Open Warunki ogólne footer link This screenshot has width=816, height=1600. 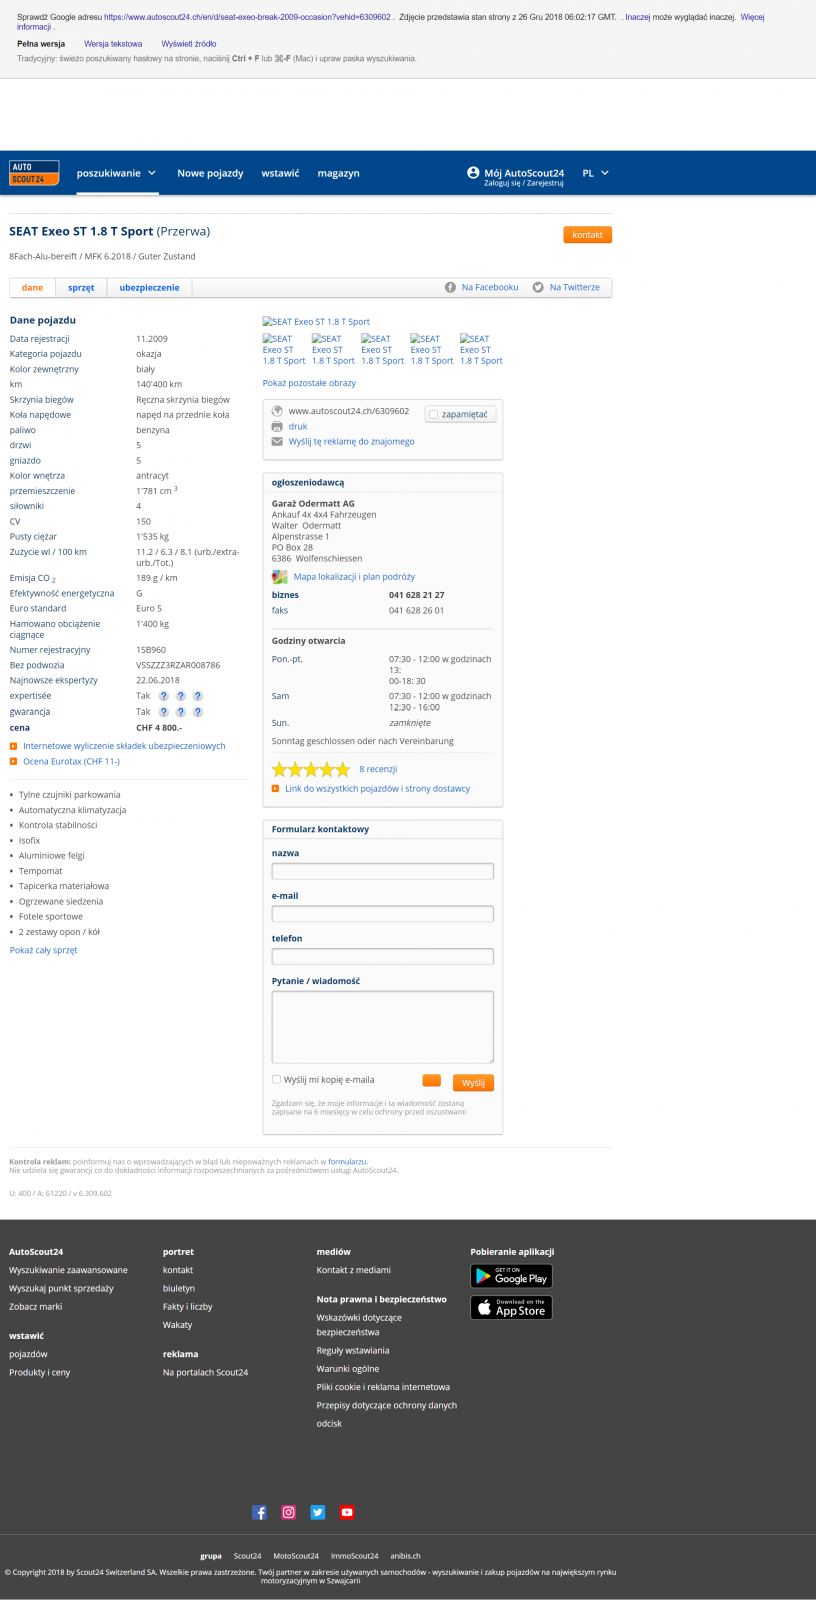tap(347, 1369)
